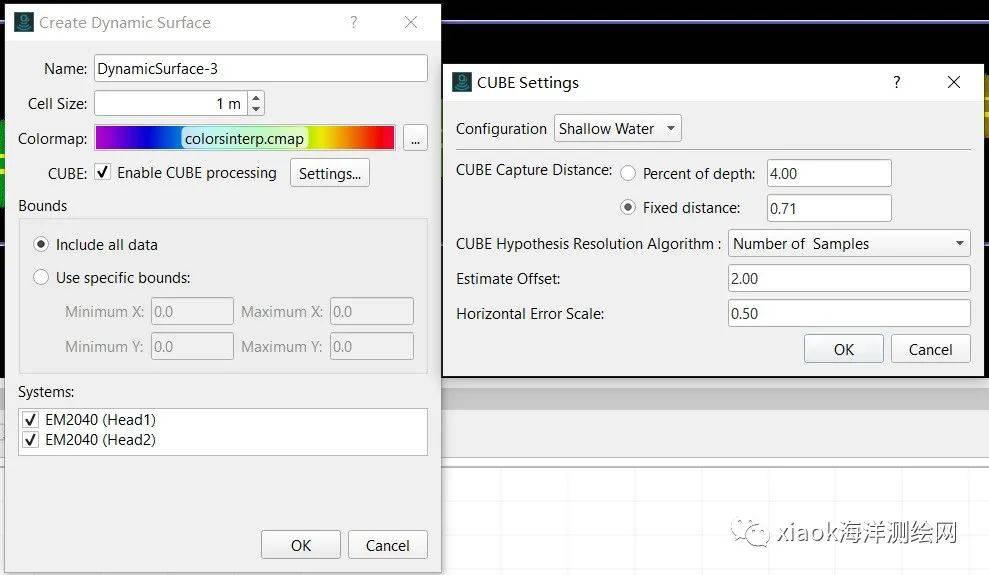
Task: Click the Name field containing DynamicSurface-3
Action: (260, 68)
